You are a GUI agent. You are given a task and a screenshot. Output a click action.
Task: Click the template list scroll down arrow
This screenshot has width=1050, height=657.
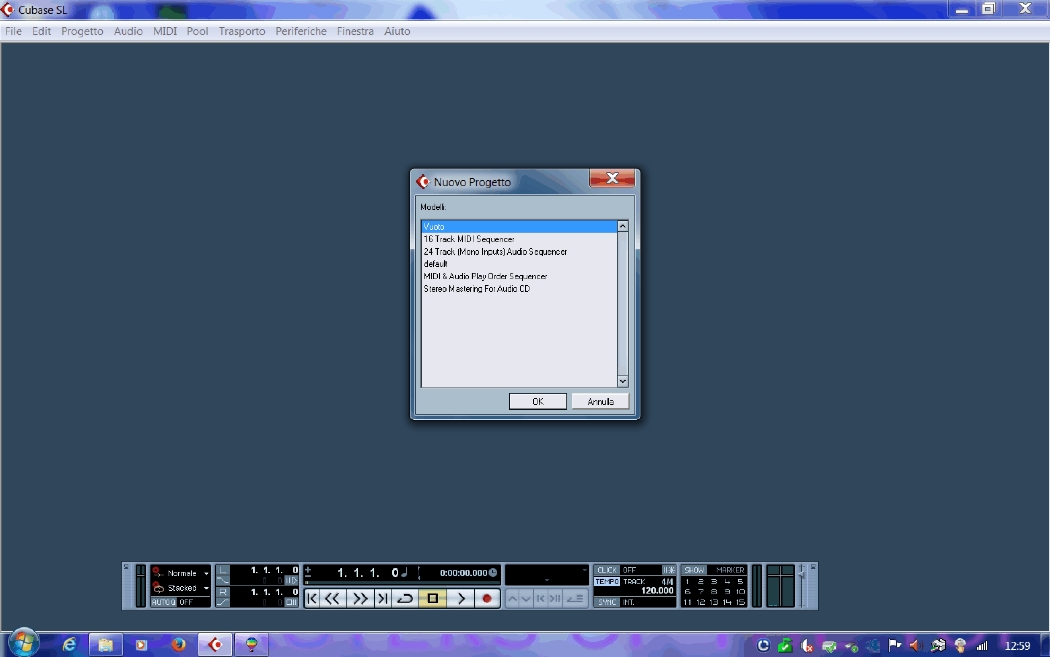point(623,381)
